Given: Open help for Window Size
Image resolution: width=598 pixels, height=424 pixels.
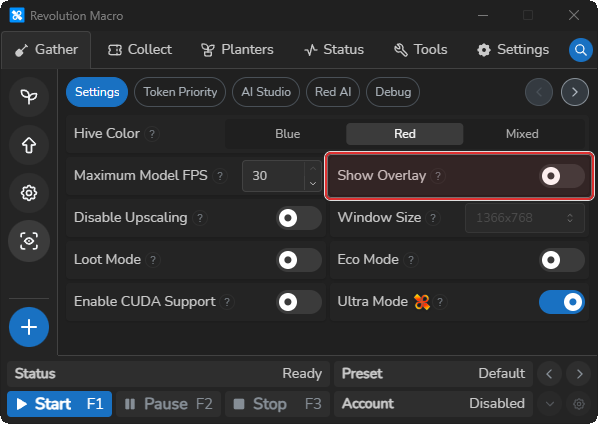Looking at the screenshot, I should pos(433,218).
